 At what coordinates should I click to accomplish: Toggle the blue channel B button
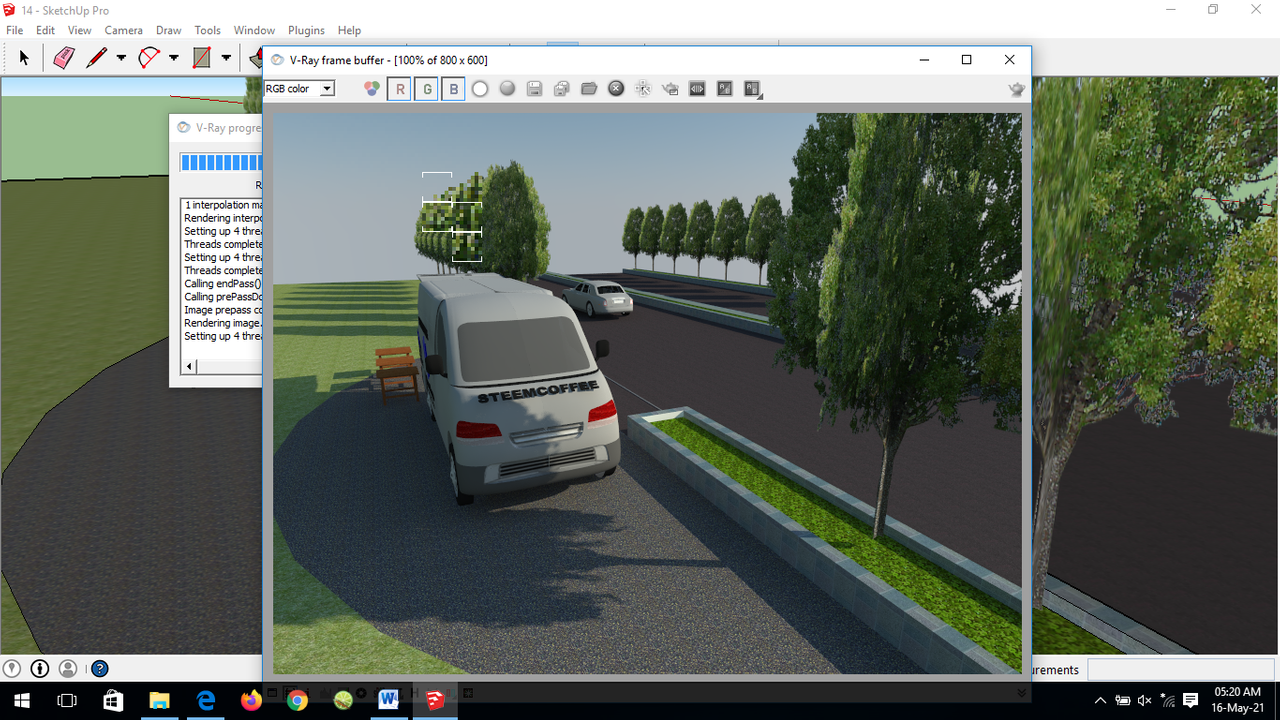453,89
